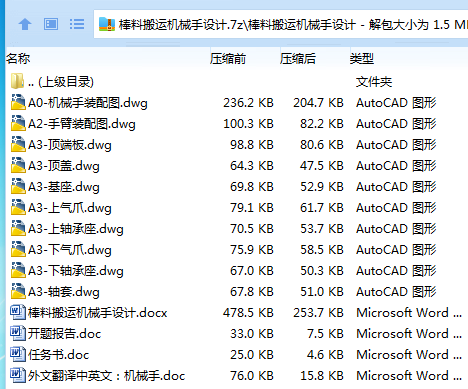
Task: Select the file name 外文翻译中英文：机械手.doc
Action: tap(106, 376)
